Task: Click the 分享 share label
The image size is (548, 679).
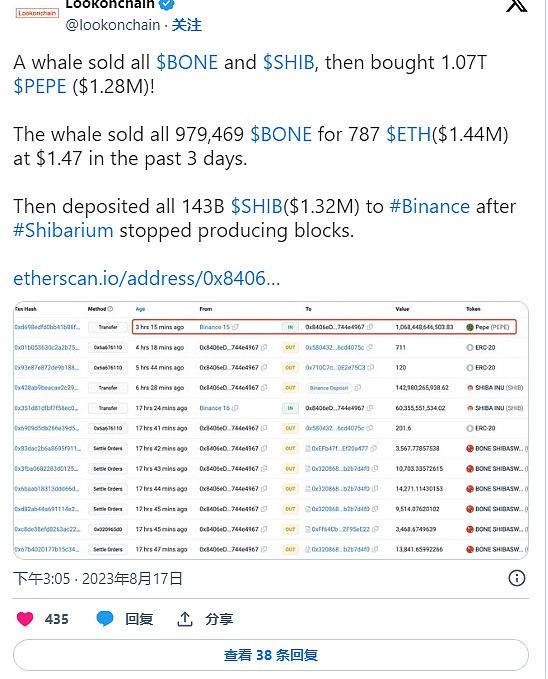Action: coord(219,619)
